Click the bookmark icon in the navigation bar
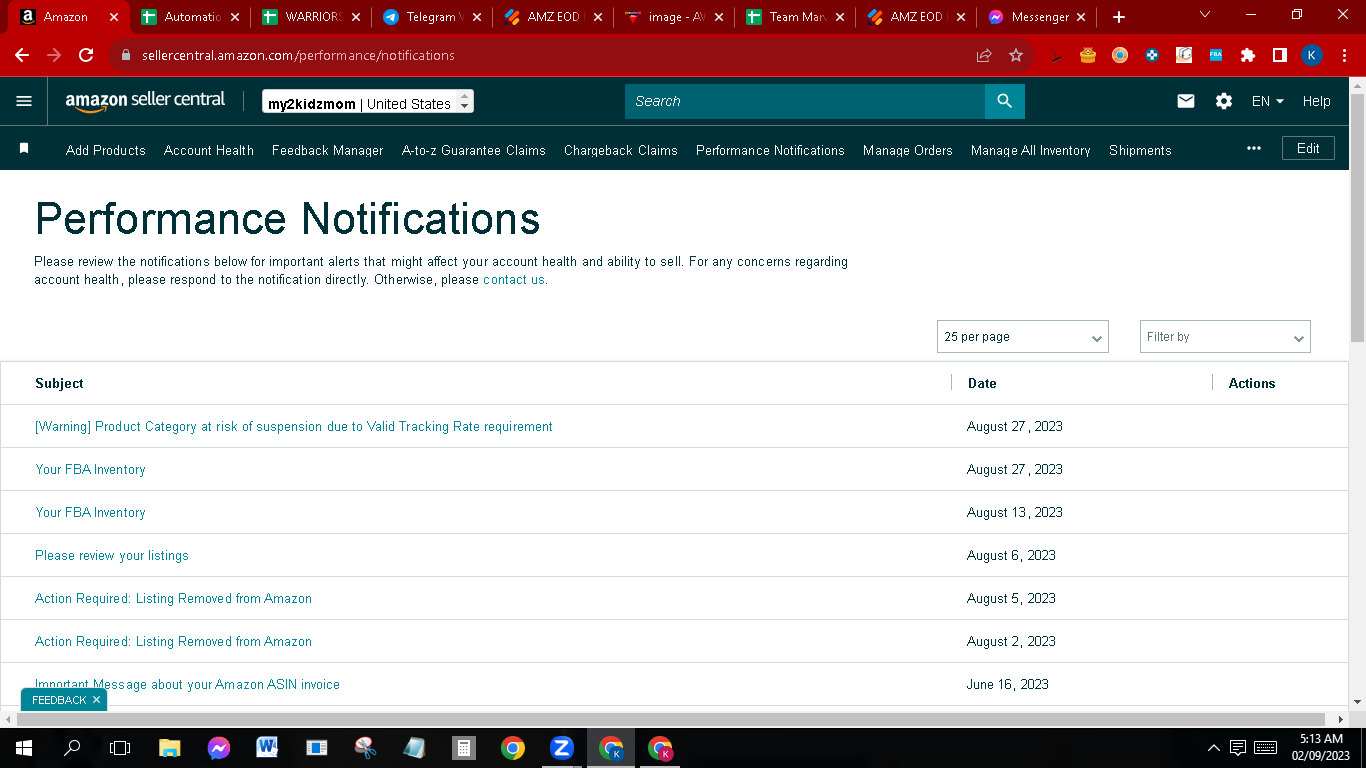 24,149
